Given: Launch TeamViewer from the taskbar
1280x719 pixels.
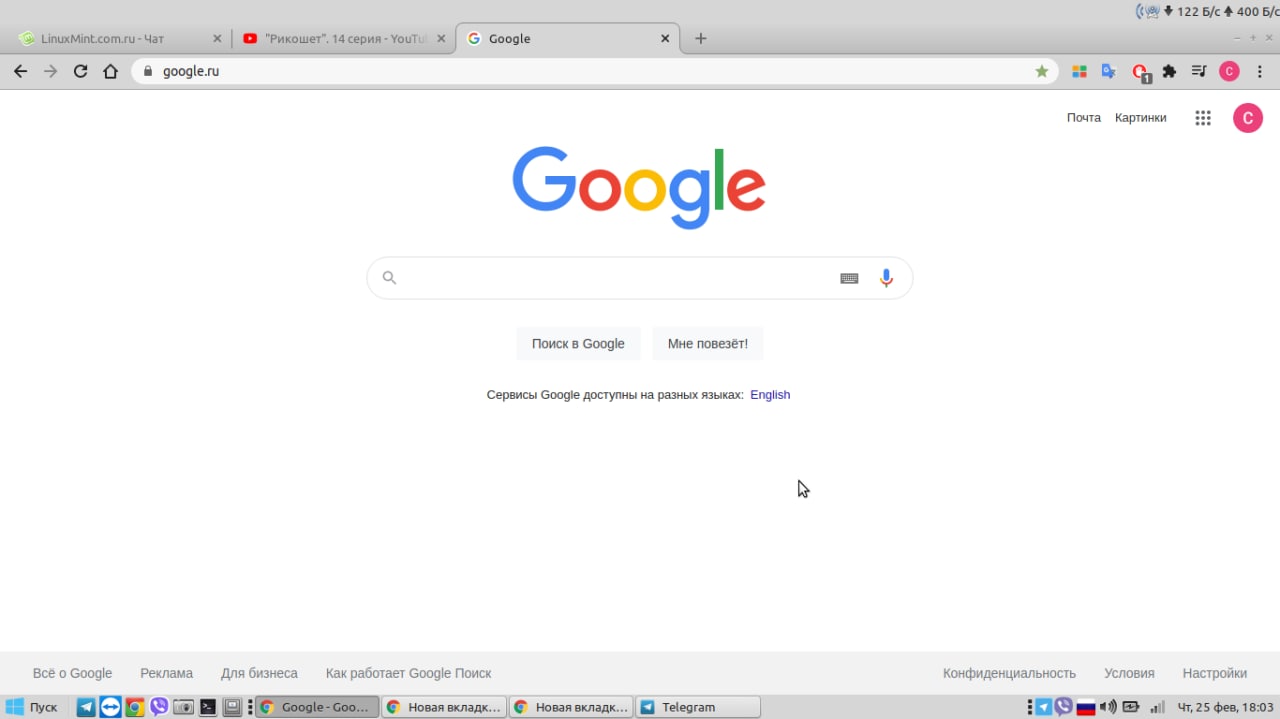Looking at the screenshot, I should pyautogui.click(x=110, y=707).
